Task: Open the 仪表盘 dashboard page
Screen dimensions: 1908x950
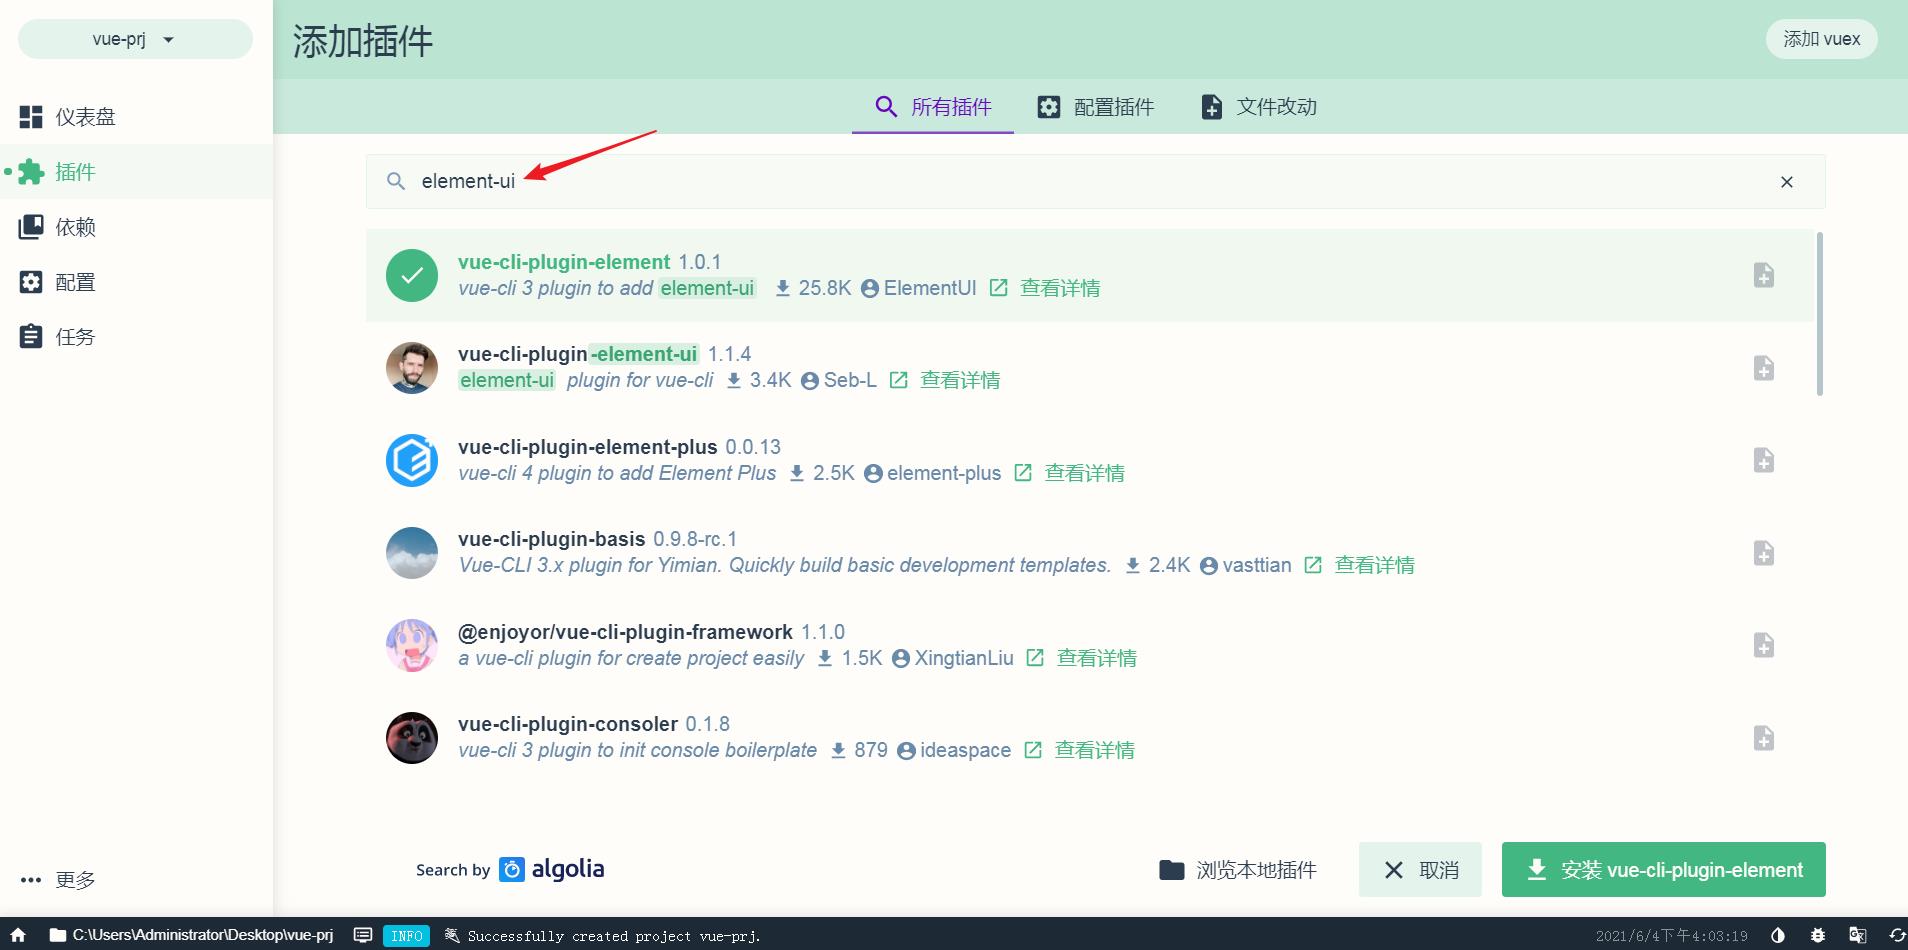Action: (x=136, y=117)
